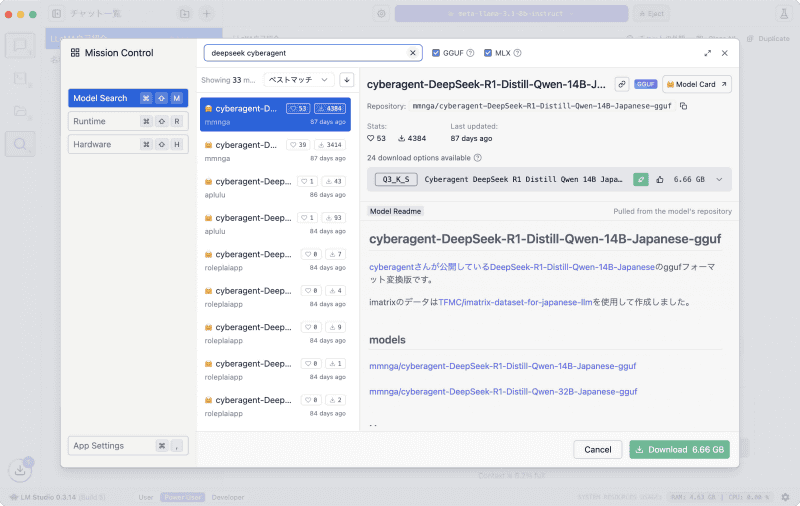
Task: Toggle sidebar panel in main window toolbar
Action: coord(57,14)
